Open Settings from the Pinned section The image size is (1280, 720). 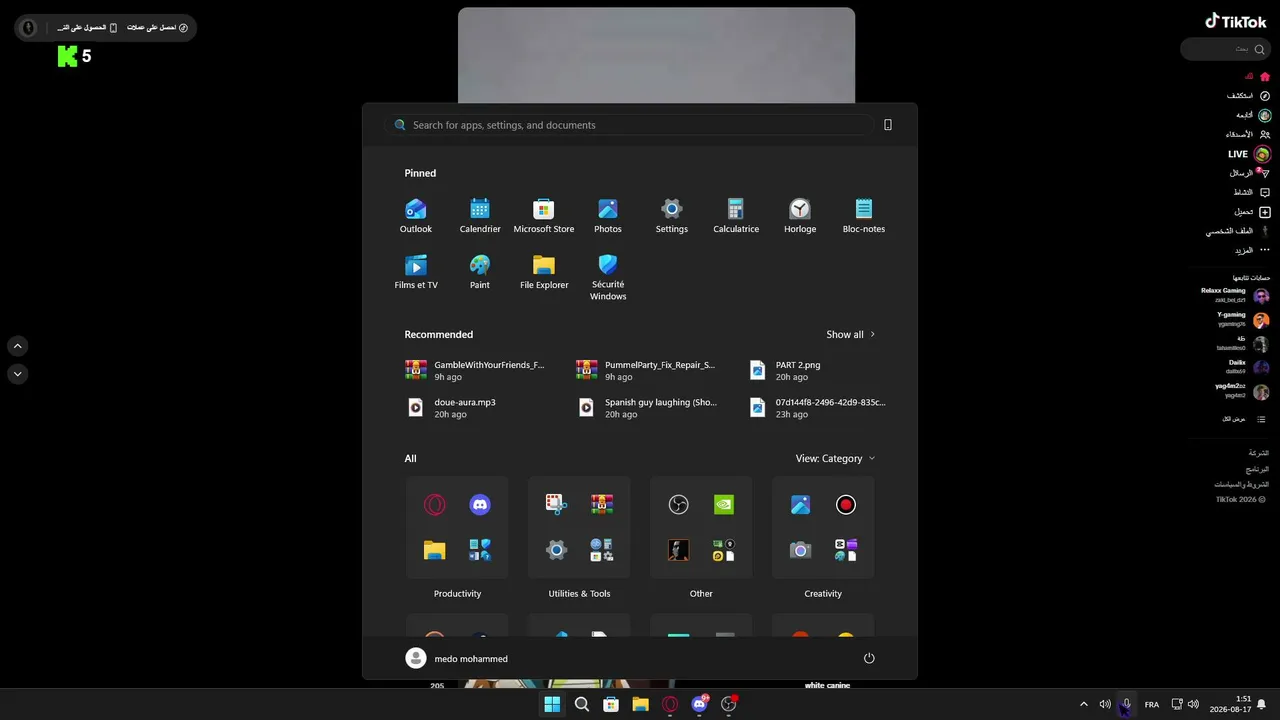click(672, 216)
